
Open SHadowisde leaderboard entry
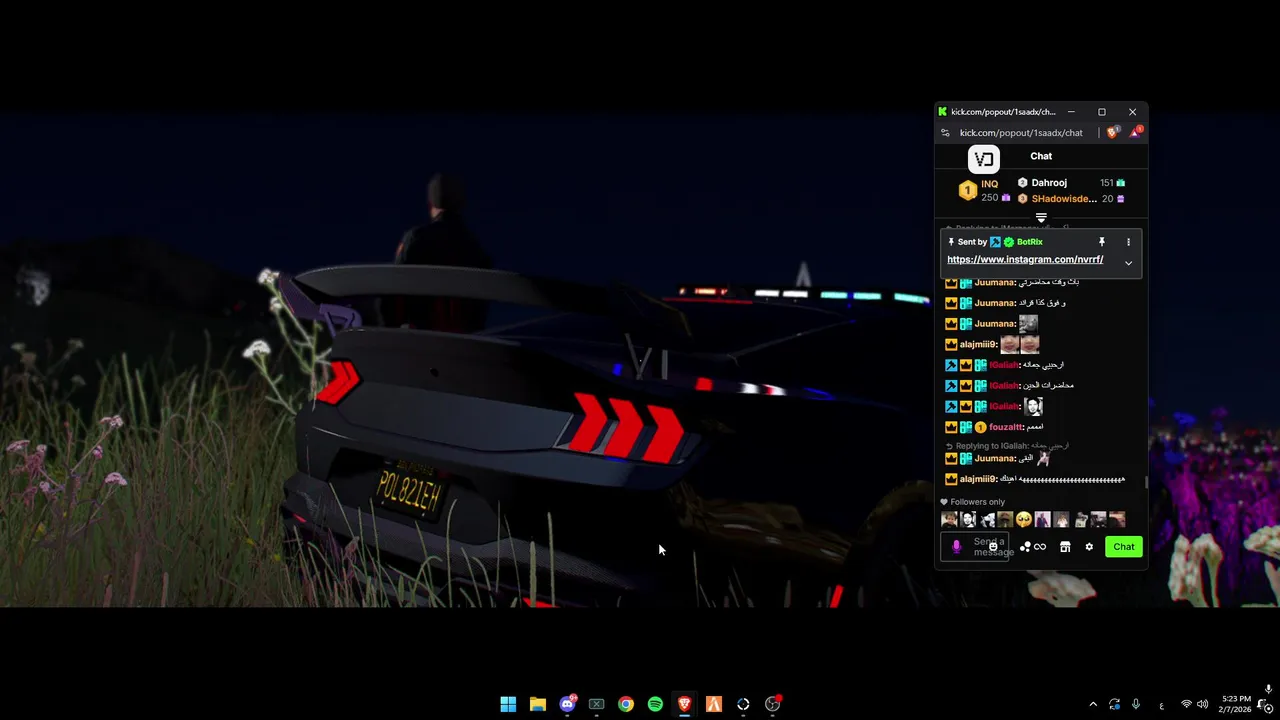1064,199
